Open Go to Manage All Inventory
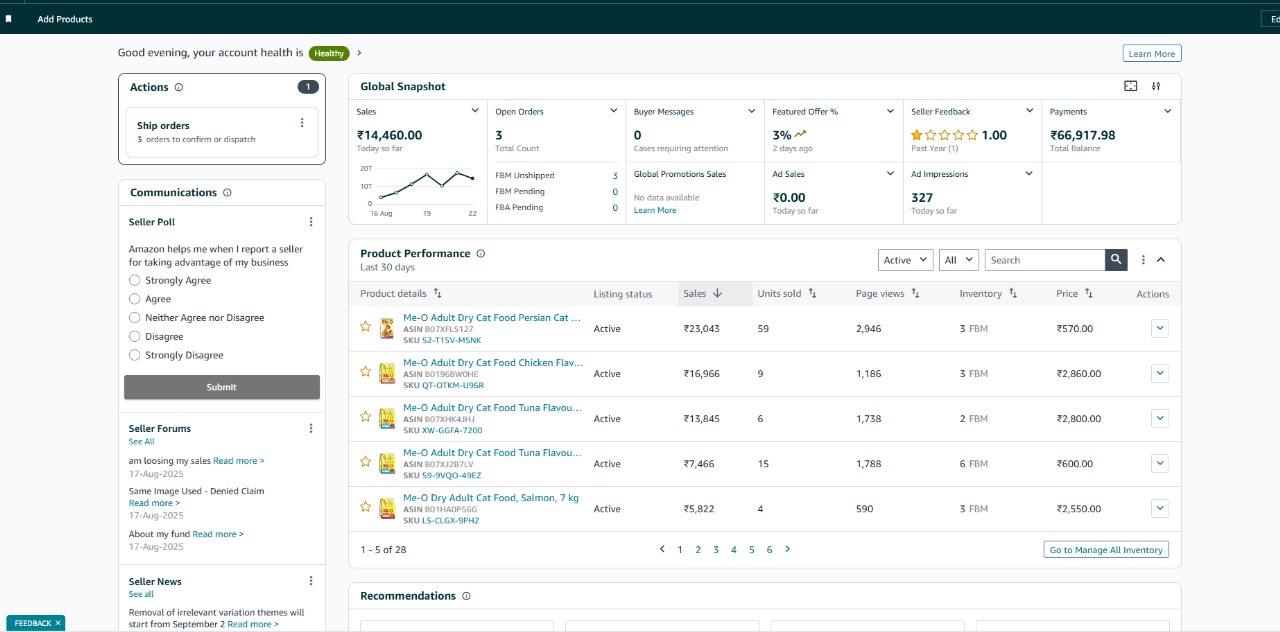The height and width of the screenshot is (632, 1280). click(1105, 550)
